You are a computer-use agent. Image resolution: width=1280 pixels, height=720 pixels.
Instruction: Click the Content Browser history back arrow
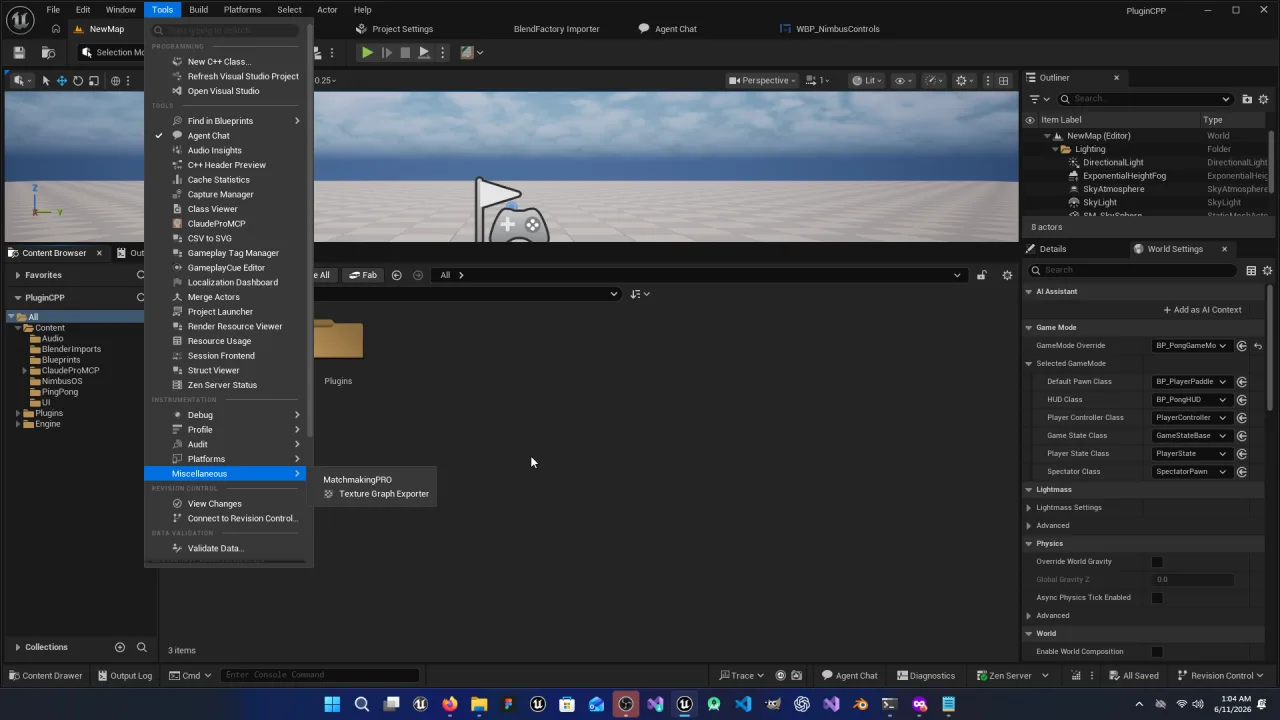point(396,275)
